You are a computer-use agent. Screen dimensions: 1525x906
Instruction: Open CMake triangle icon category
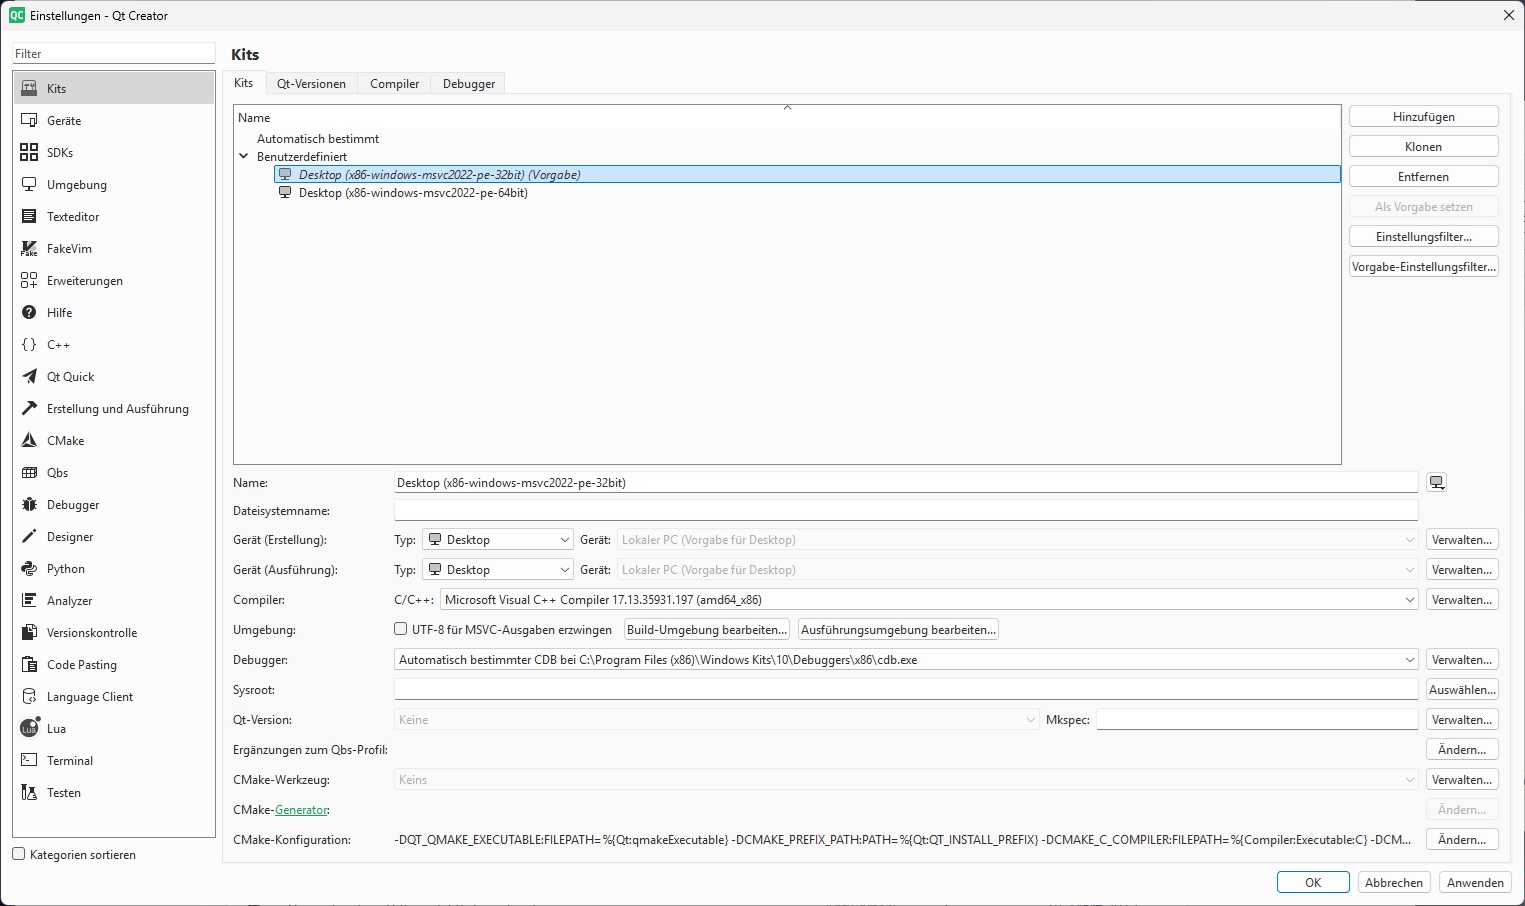tap(29, 440)
